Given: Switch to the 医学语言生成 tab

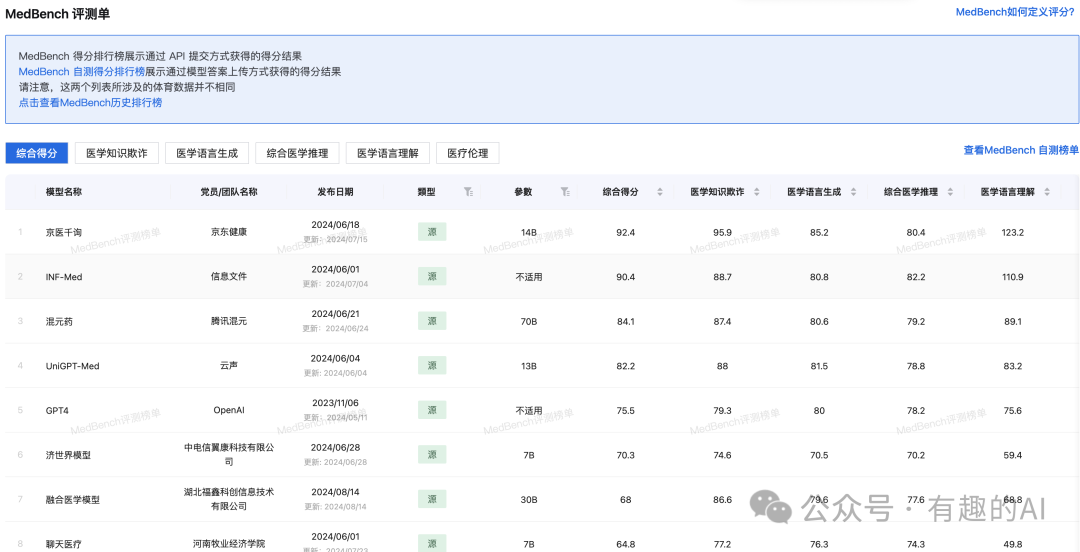Looking at the screenshot, I should pos(207,153).
